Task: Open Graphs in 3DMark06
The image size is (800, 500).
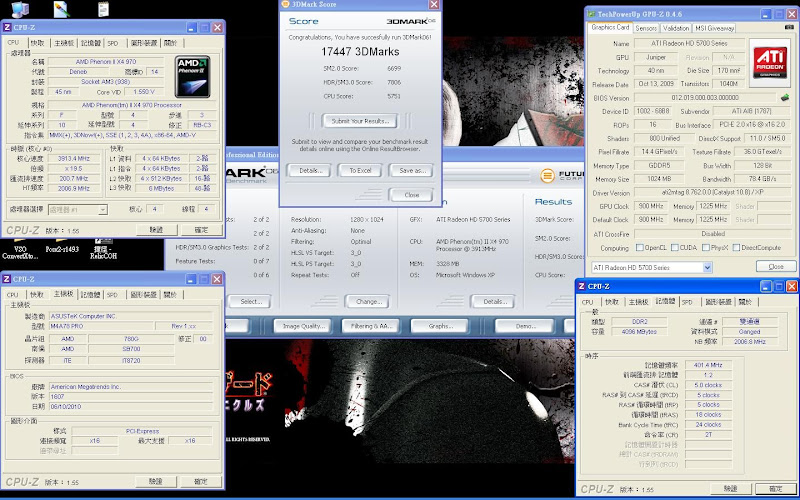Action: (439, 326)
